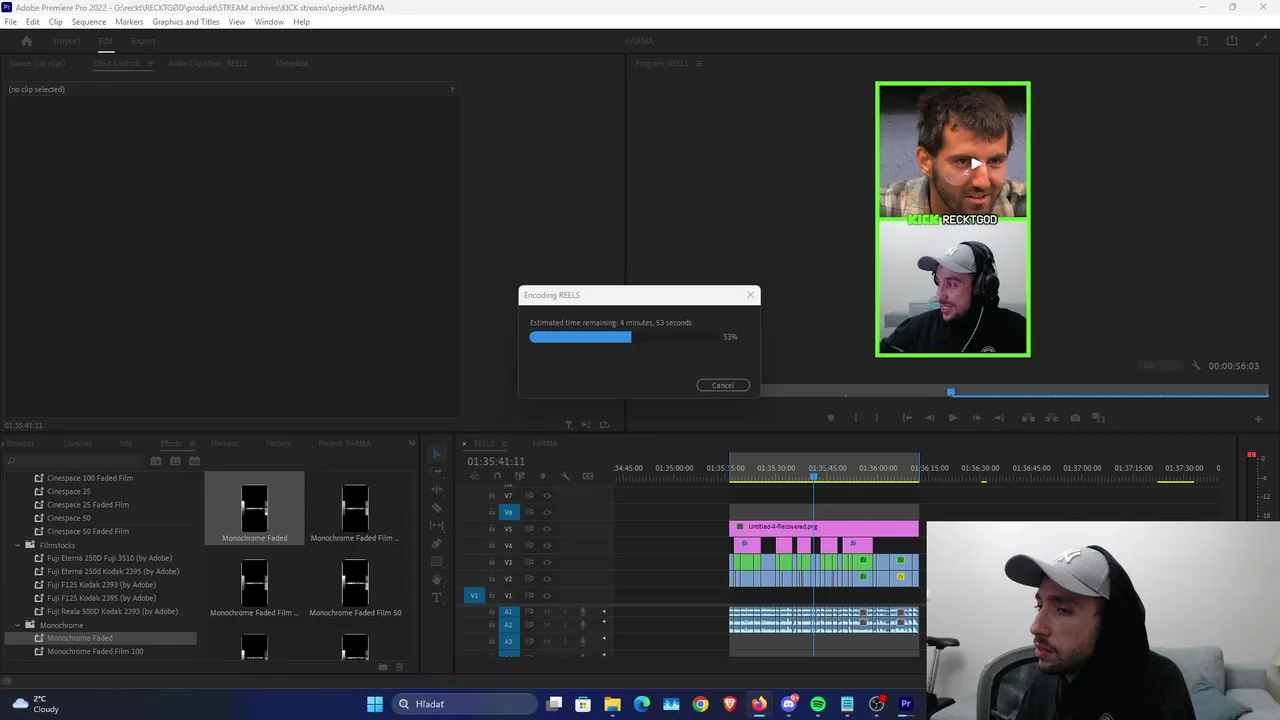Screen dimensions: 1280x720
Task: Click the closed captions CC icon in timeline
Action: [x=588, y=476]
